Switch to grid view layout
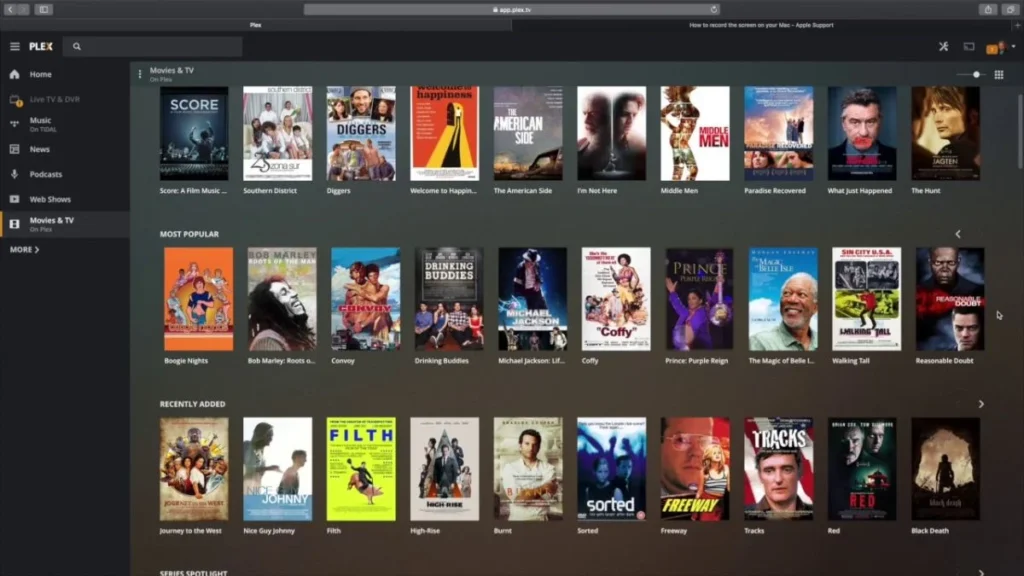 coord(1000,74)
